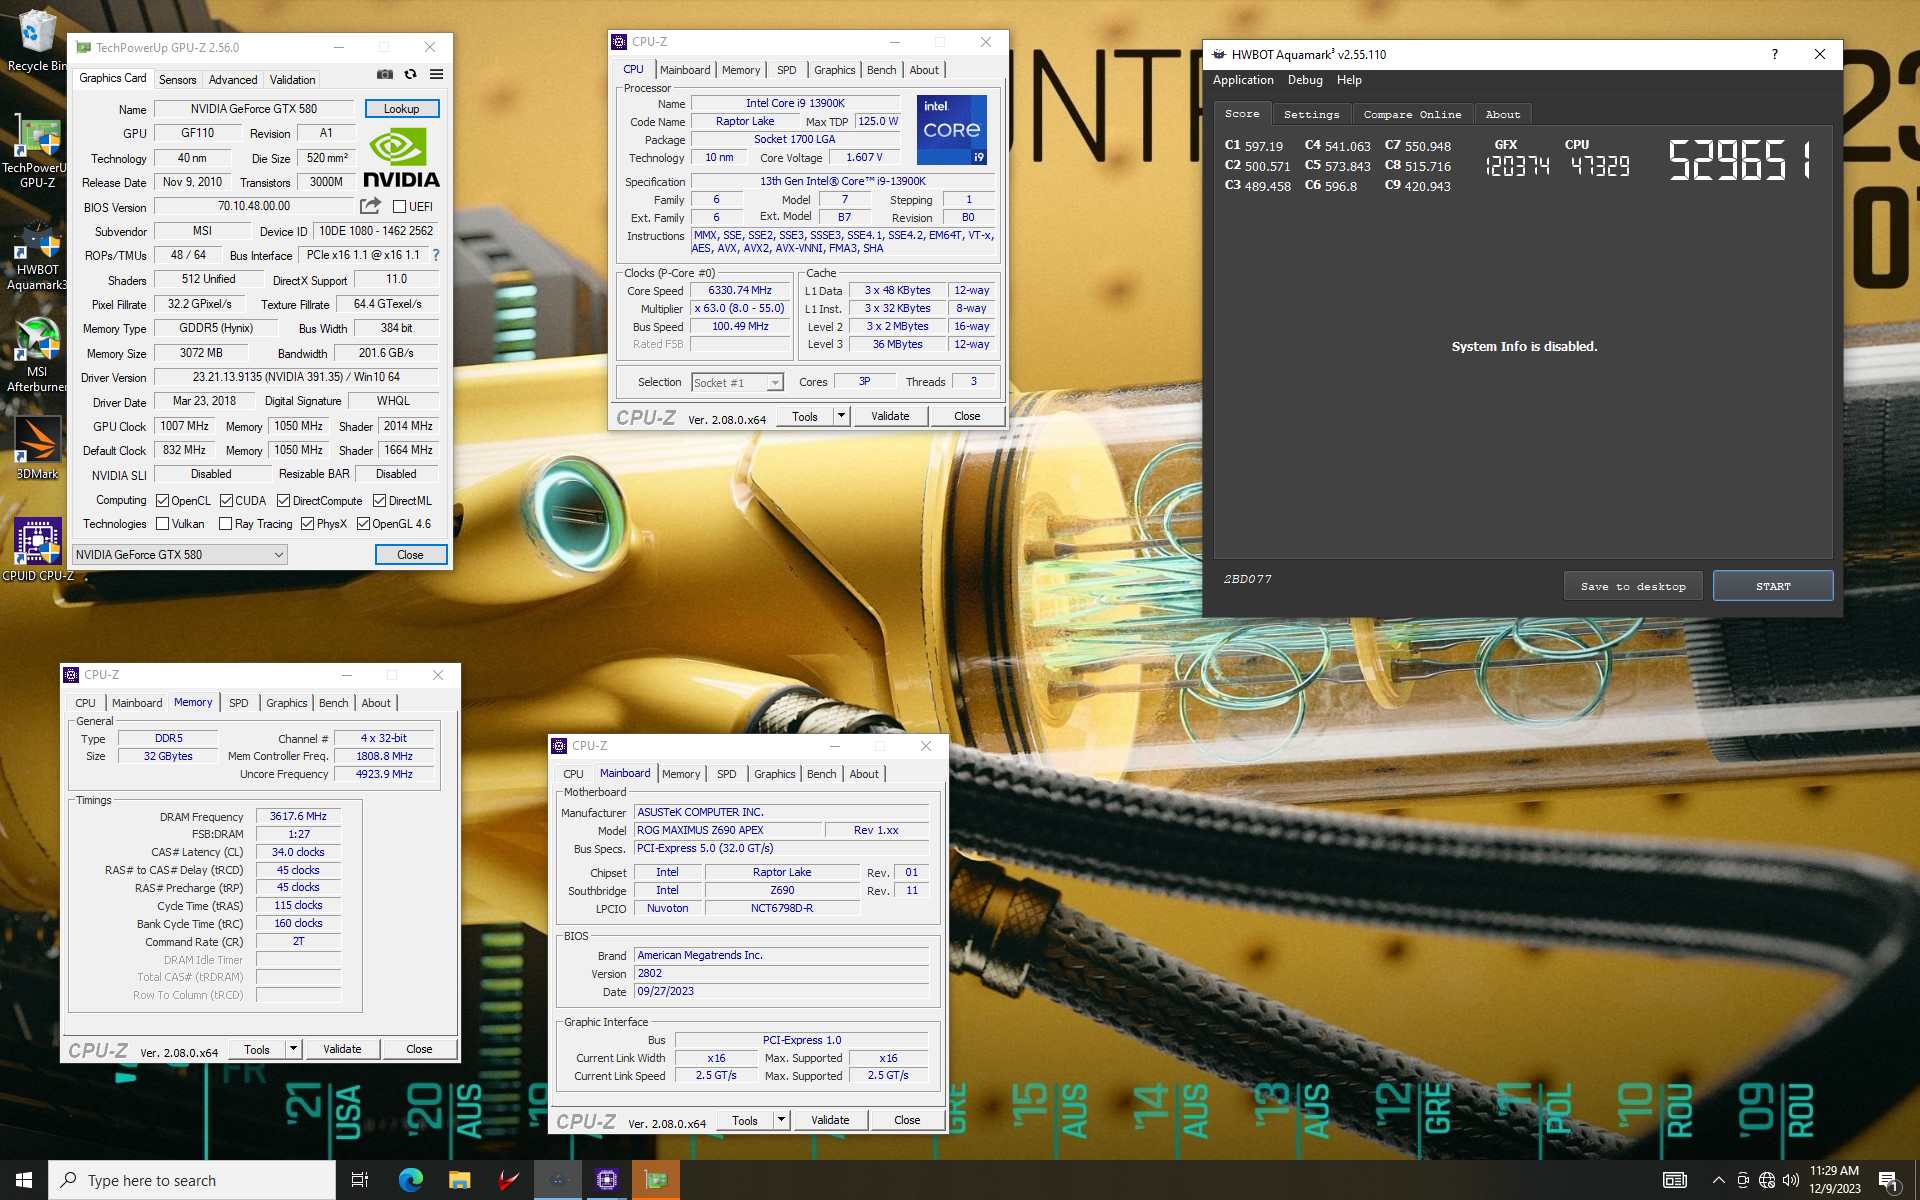Open Microsoft Edge from taskbar
The image size is (1920, 1200).
click(410, 1180)
